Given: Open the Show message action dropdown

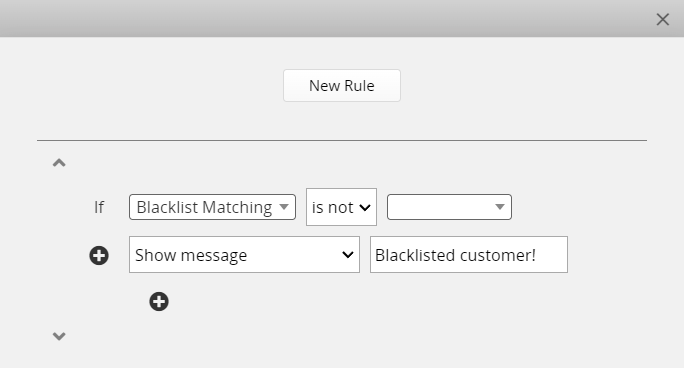Looking at the screenshot, I should tap(244, 255).
